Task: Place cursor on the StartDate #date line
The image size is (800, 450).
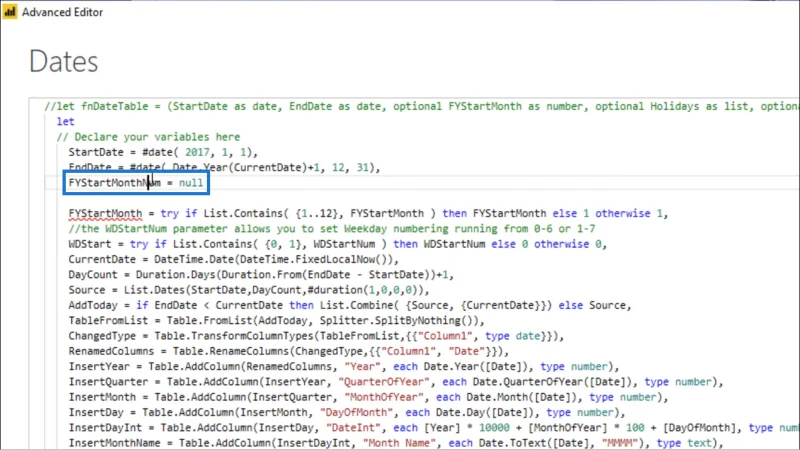Action: 163,152
